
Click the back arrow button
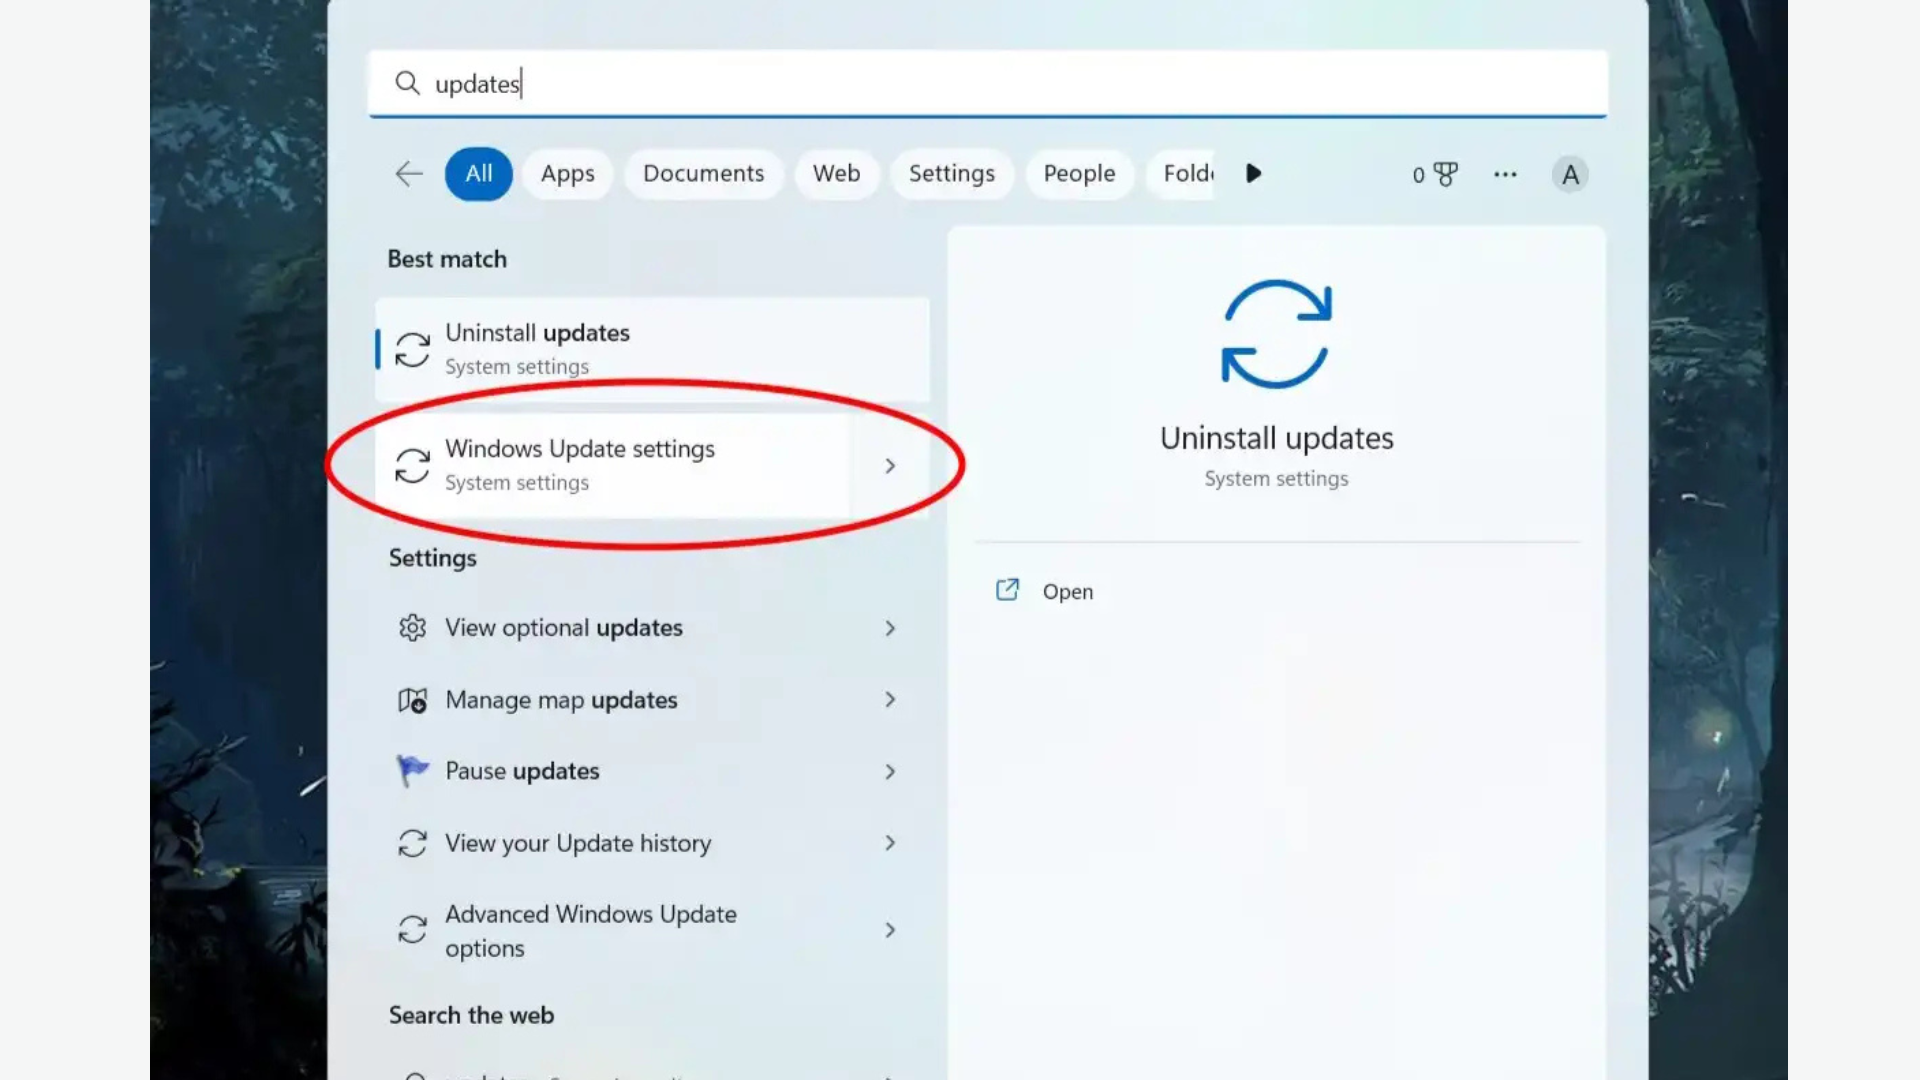point(408,173)
